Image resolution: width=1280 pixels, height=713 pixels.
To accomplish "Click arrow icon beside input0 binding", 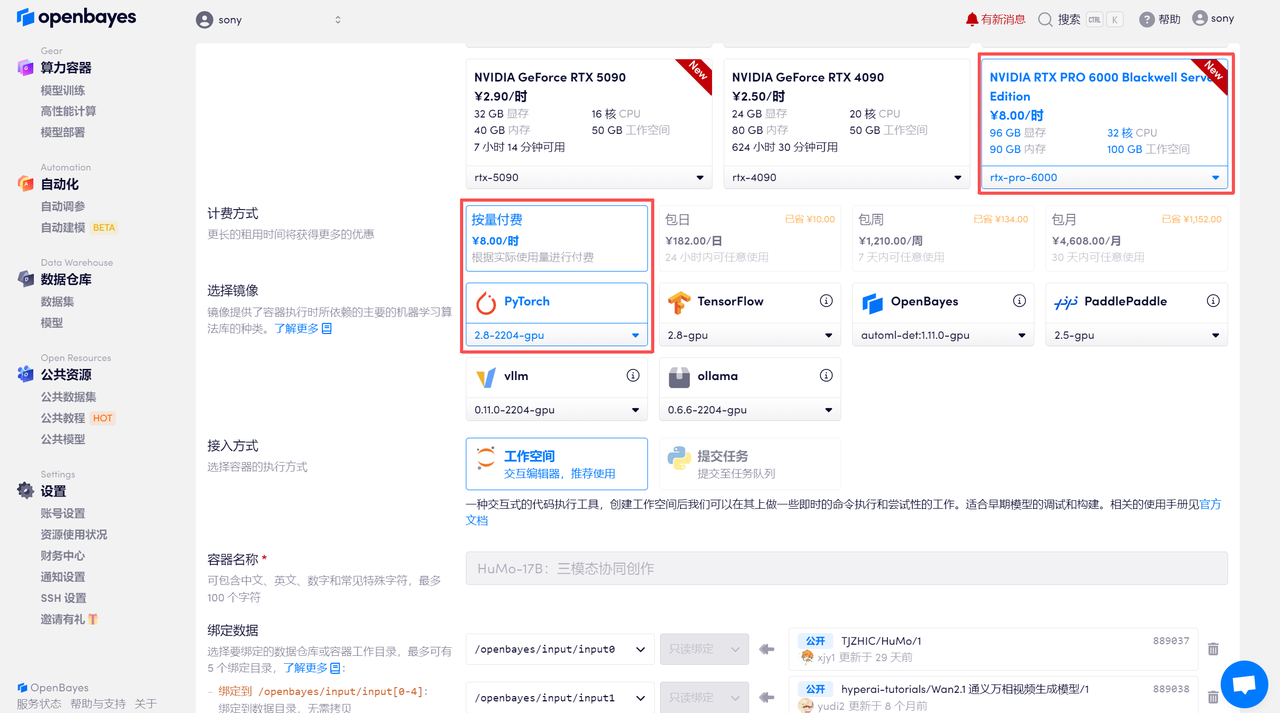I will pyautogui.click(x=767, y=649).
